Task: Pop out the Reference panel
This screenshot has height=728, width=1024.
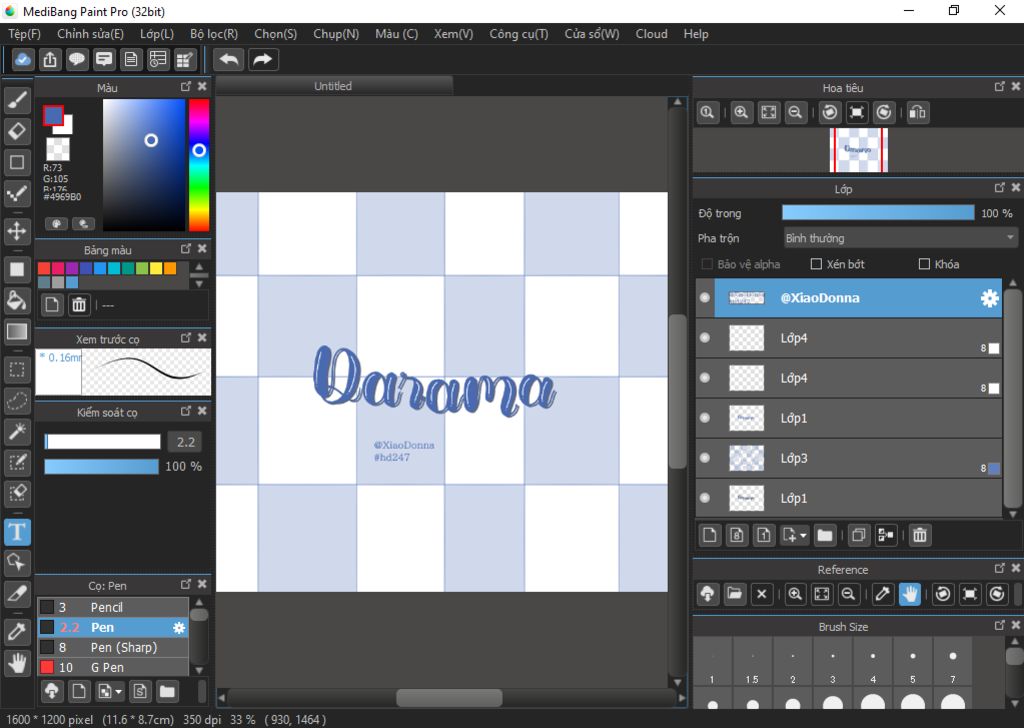Action: pyautogui.click(x=1000, y=569)
